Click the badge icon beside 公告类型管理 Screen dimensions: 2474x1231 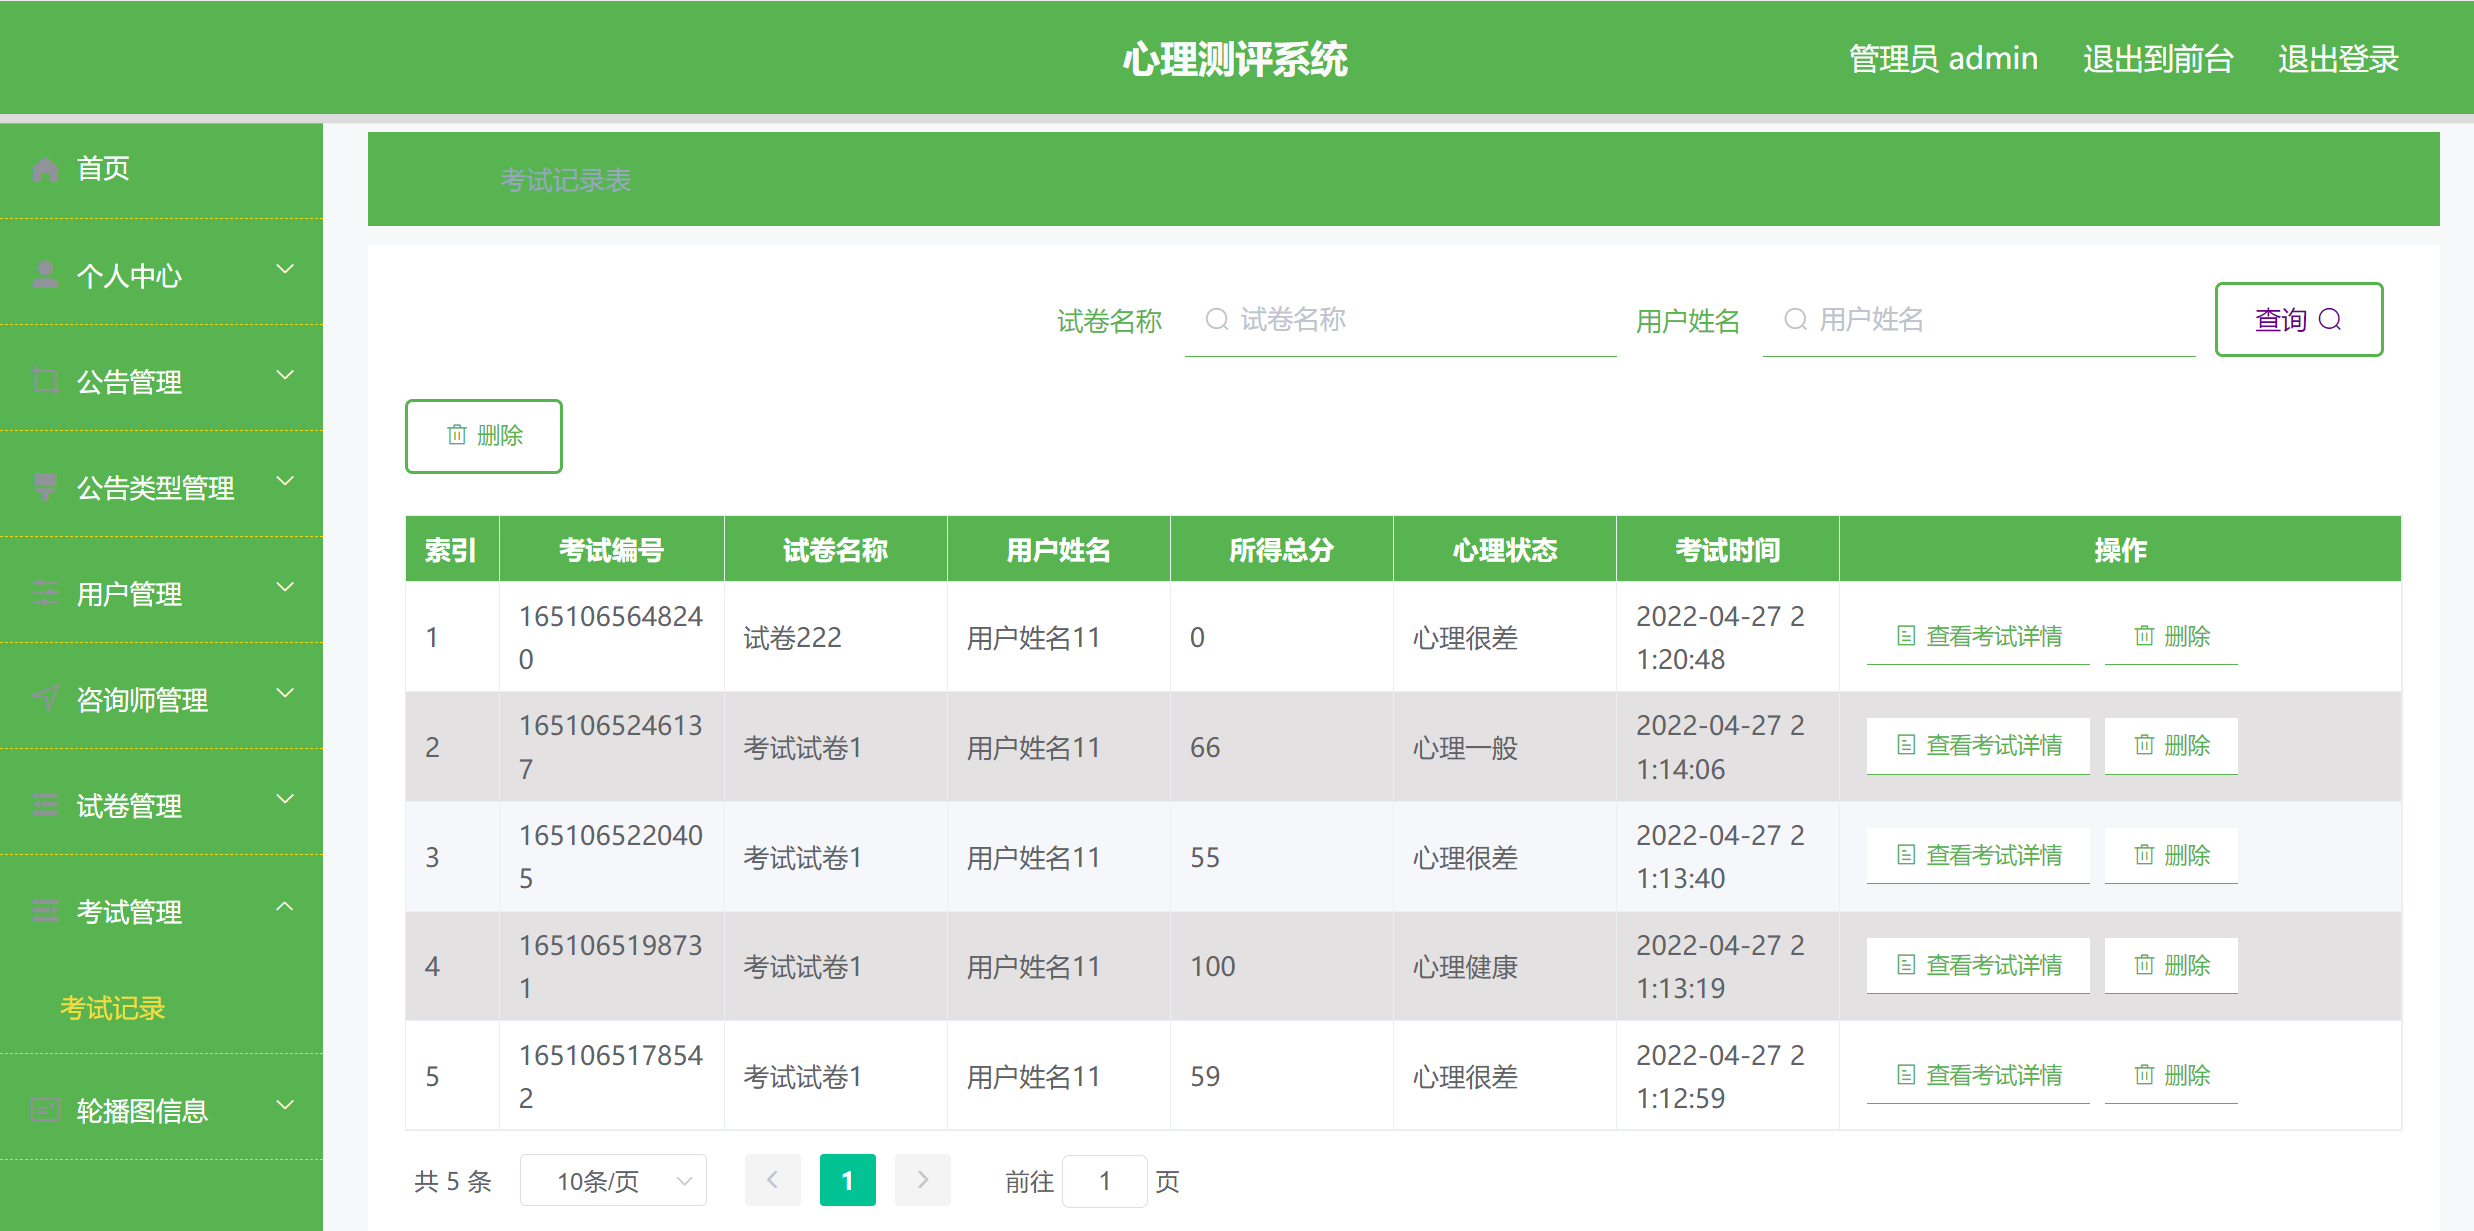[45, 487]
